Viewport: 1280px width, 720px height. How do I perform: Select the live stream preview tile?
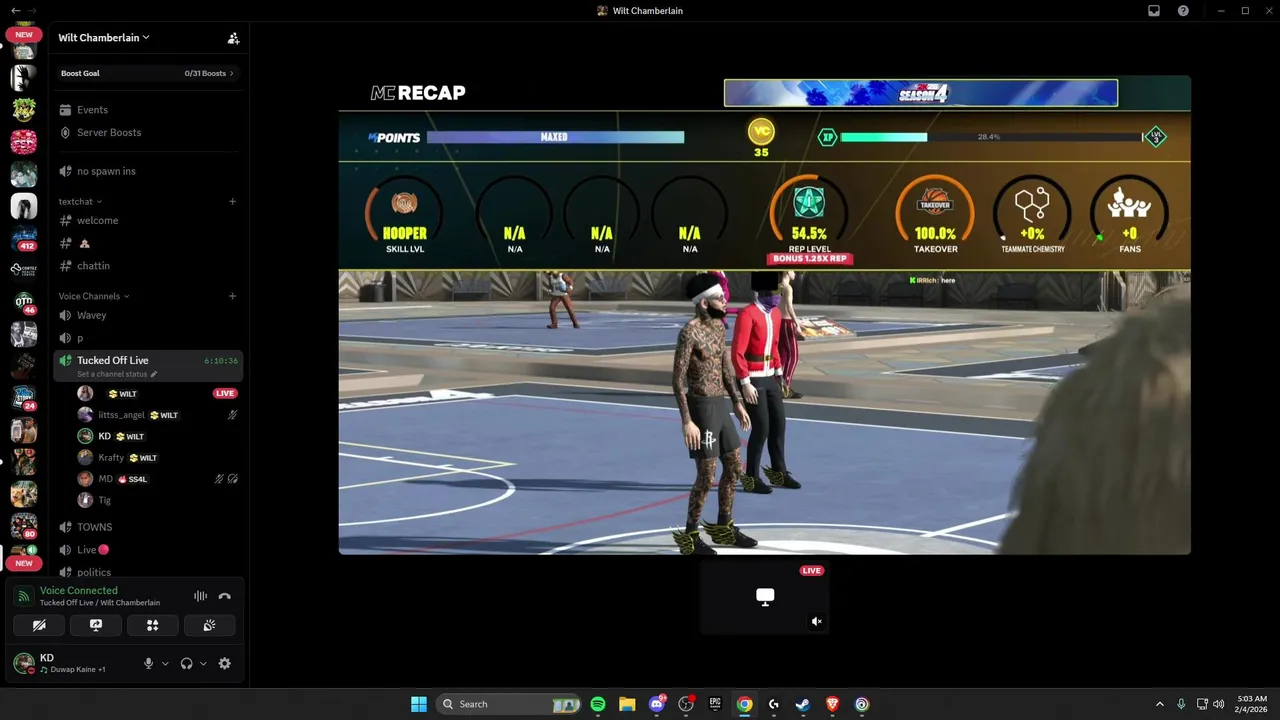tap(765, 597)
